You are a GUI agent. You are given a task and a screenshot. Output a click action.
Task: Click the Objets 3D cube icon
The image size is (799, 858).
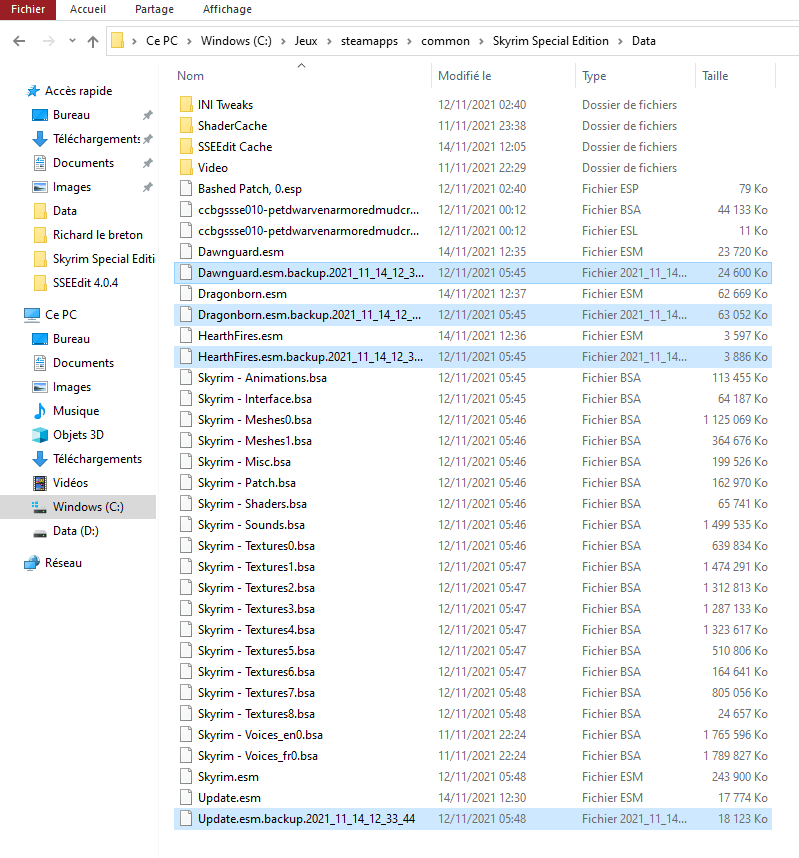click(40, 435)
